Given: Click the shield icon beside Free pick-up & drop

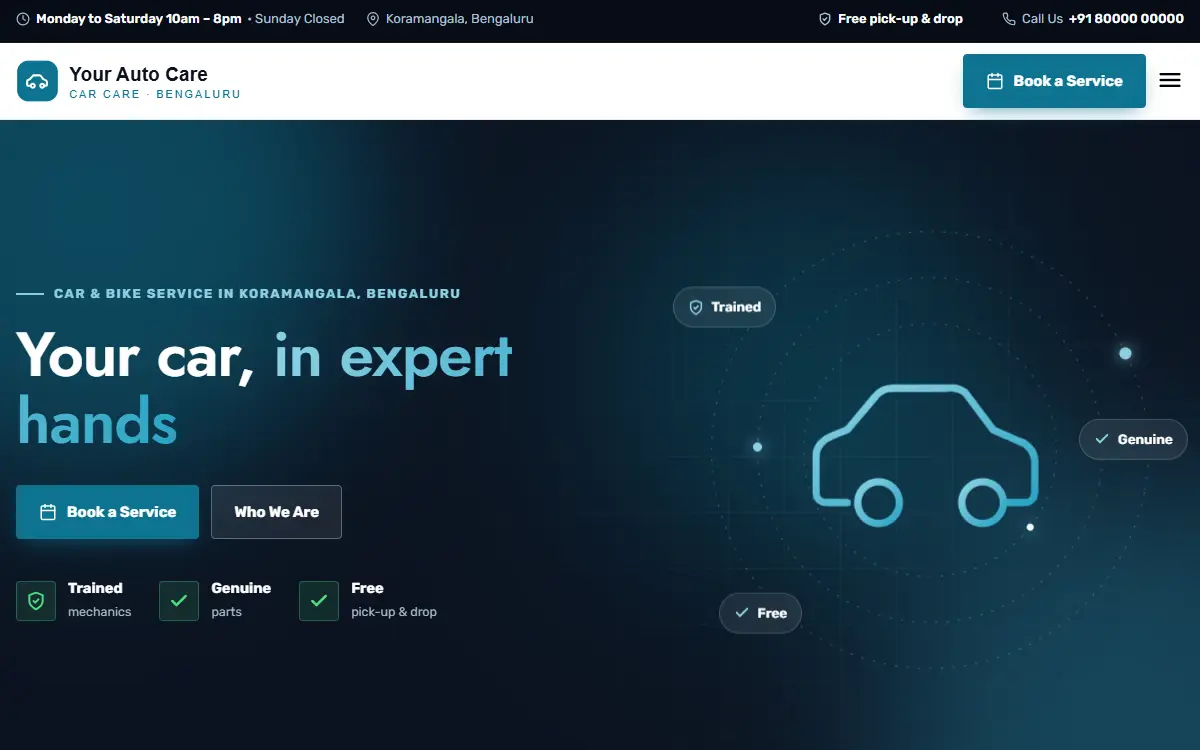Looking at the screenshot, I should click(825, 19).
